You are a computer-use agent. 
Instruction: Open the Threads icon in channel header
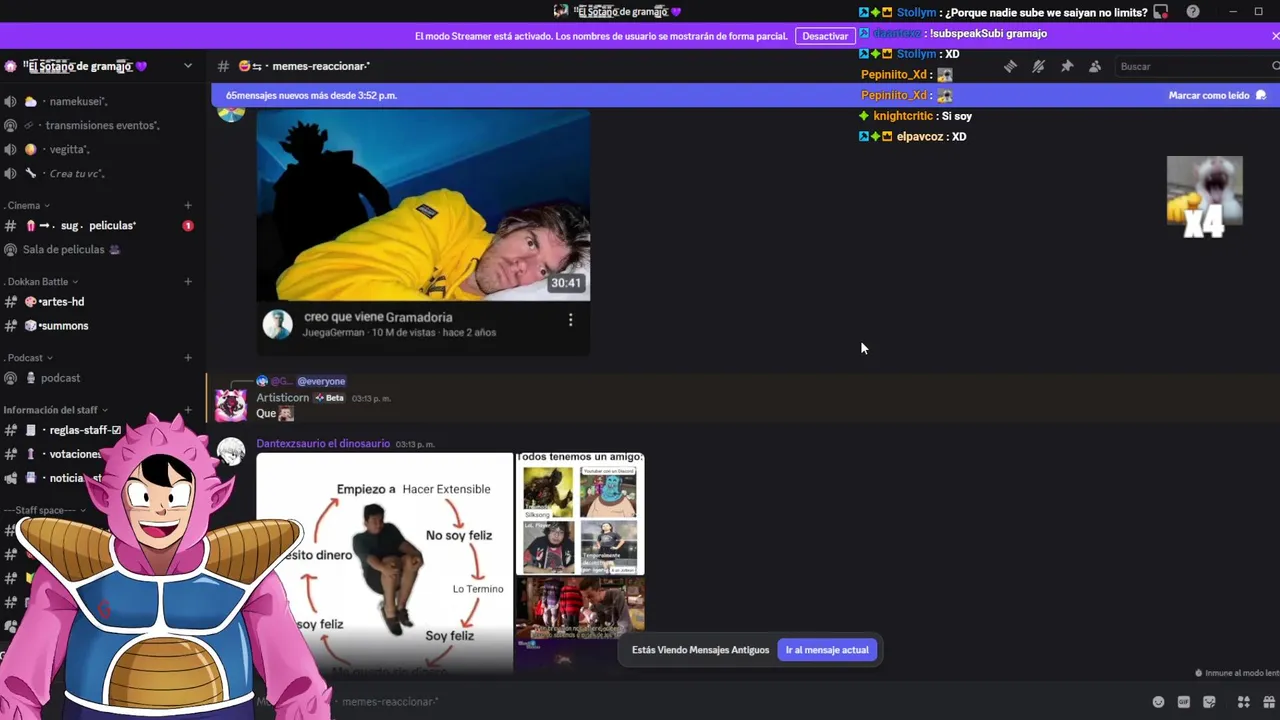tap(1010, 66)
